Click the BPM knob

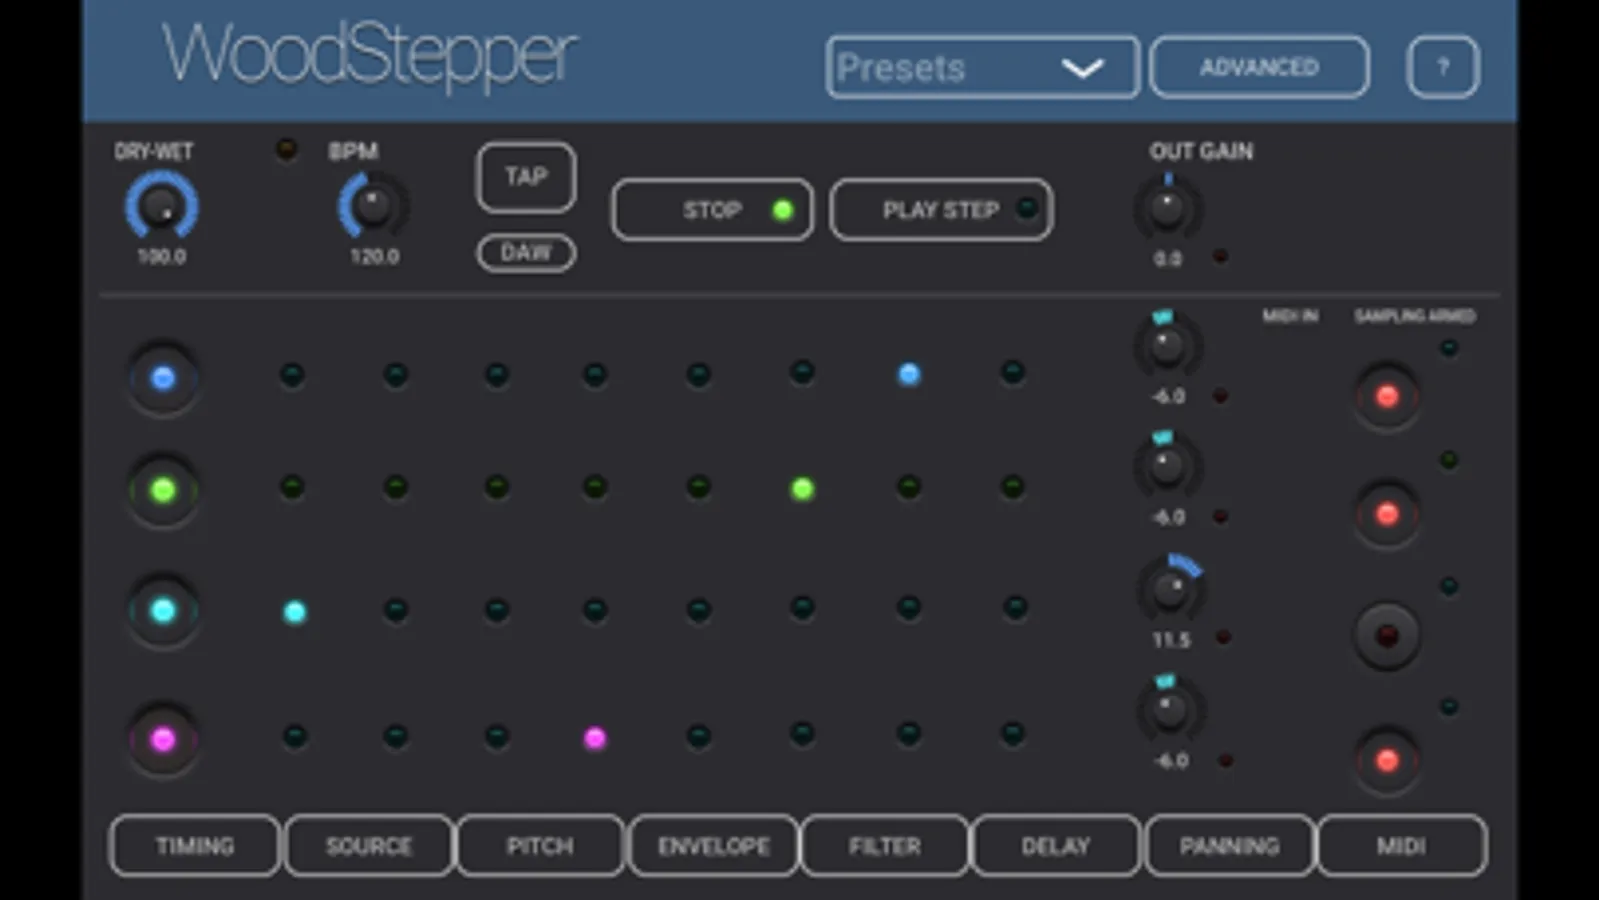click(x=373, y=206)
